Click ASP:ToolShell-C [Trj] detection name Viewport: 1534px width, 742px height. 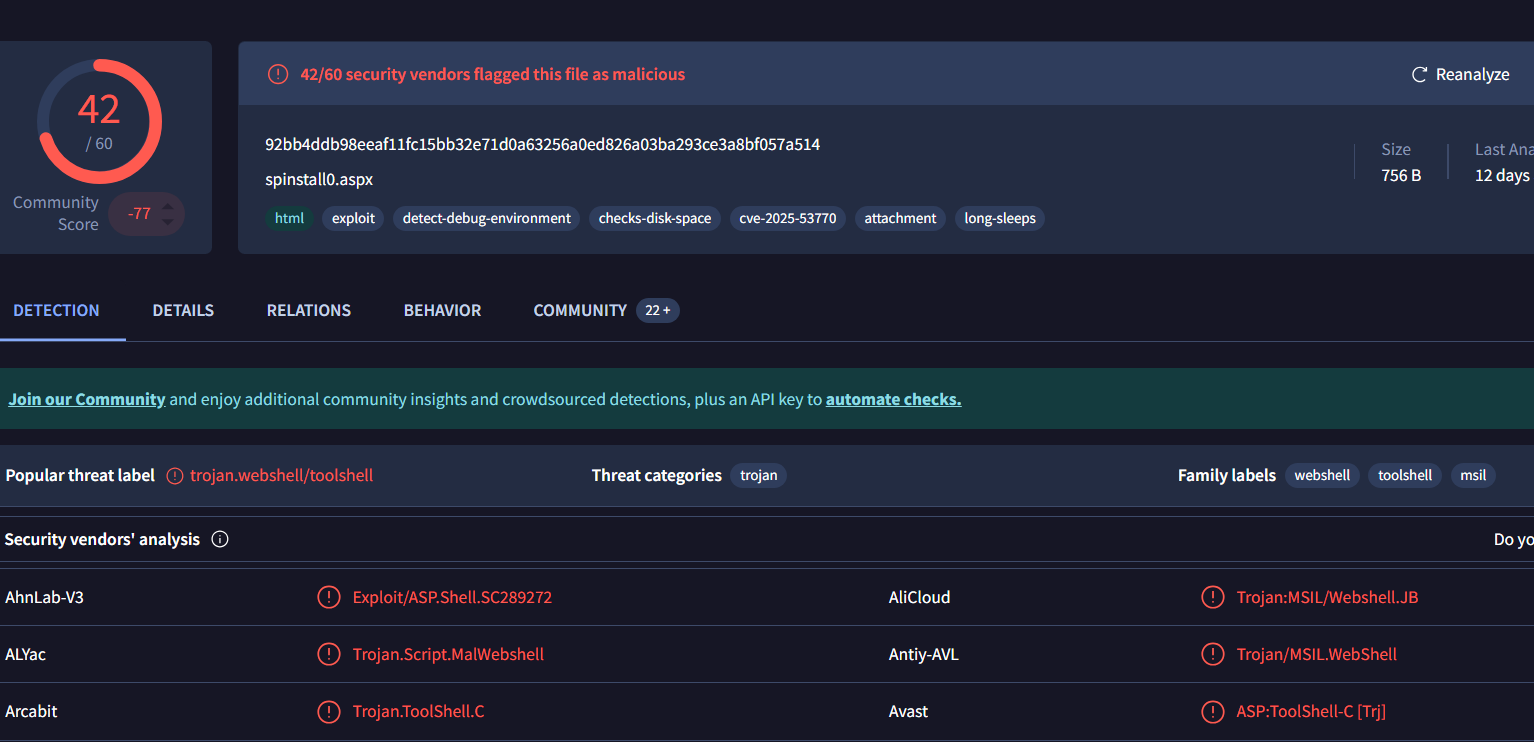click(1311, 712)
